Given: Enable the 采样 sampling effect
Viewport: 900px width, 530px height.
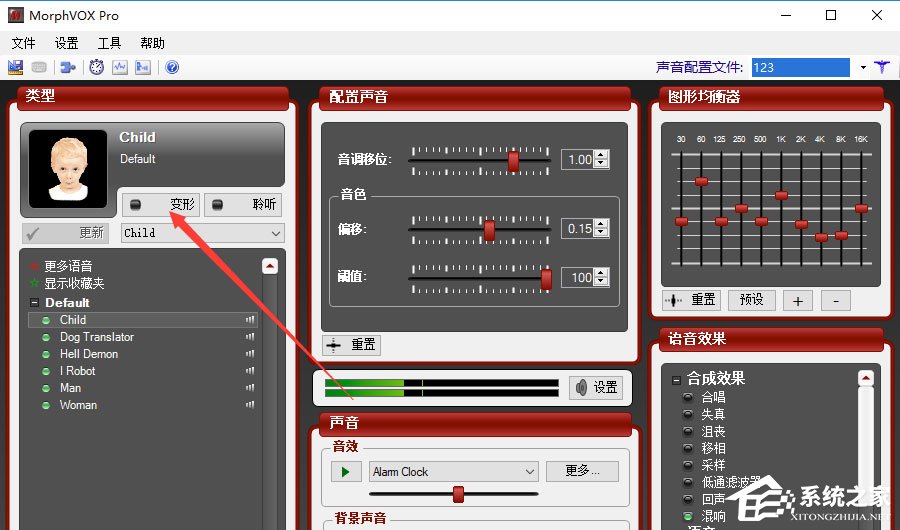Looking at the screenshot, I should click(x=688, y=465).
